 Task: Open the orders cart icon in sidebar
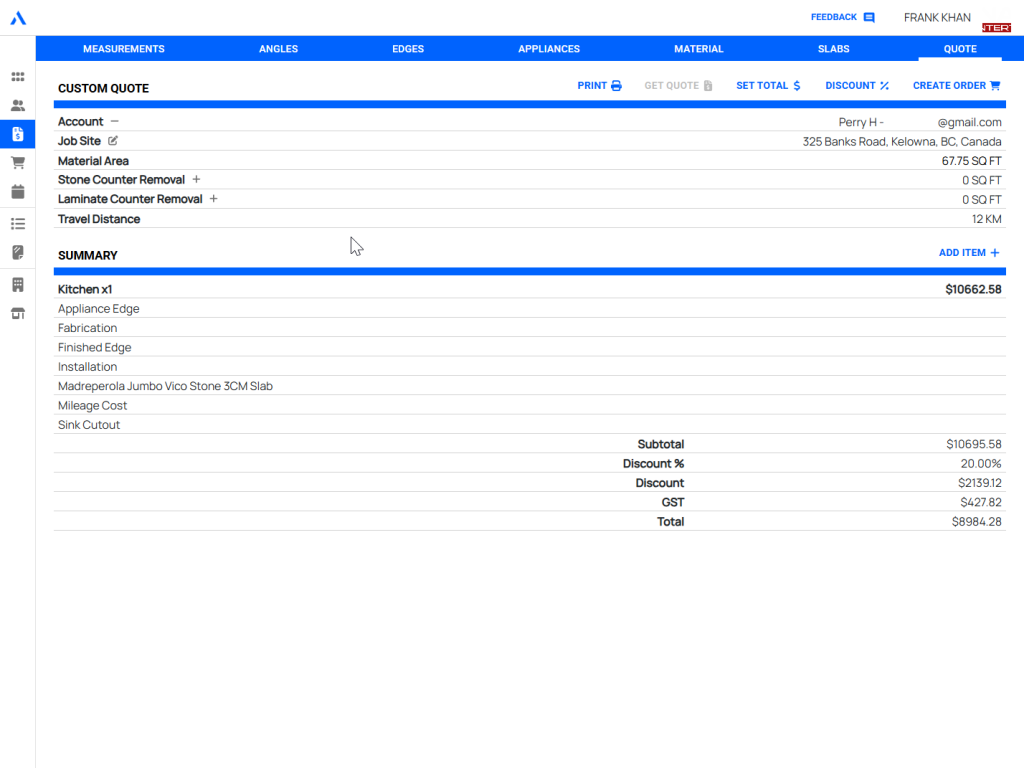coord(18,163)
